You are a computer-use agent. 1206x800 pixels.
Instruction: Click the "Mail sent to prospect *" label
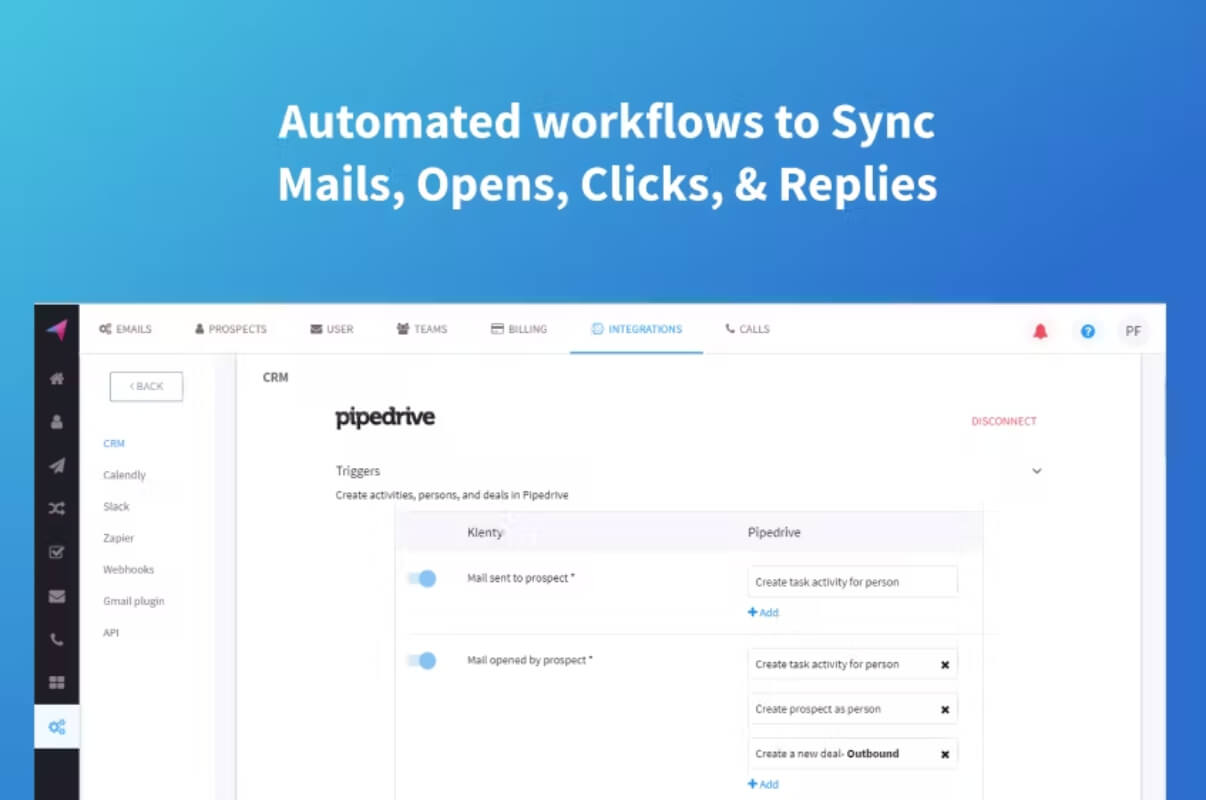coord(521,578)
